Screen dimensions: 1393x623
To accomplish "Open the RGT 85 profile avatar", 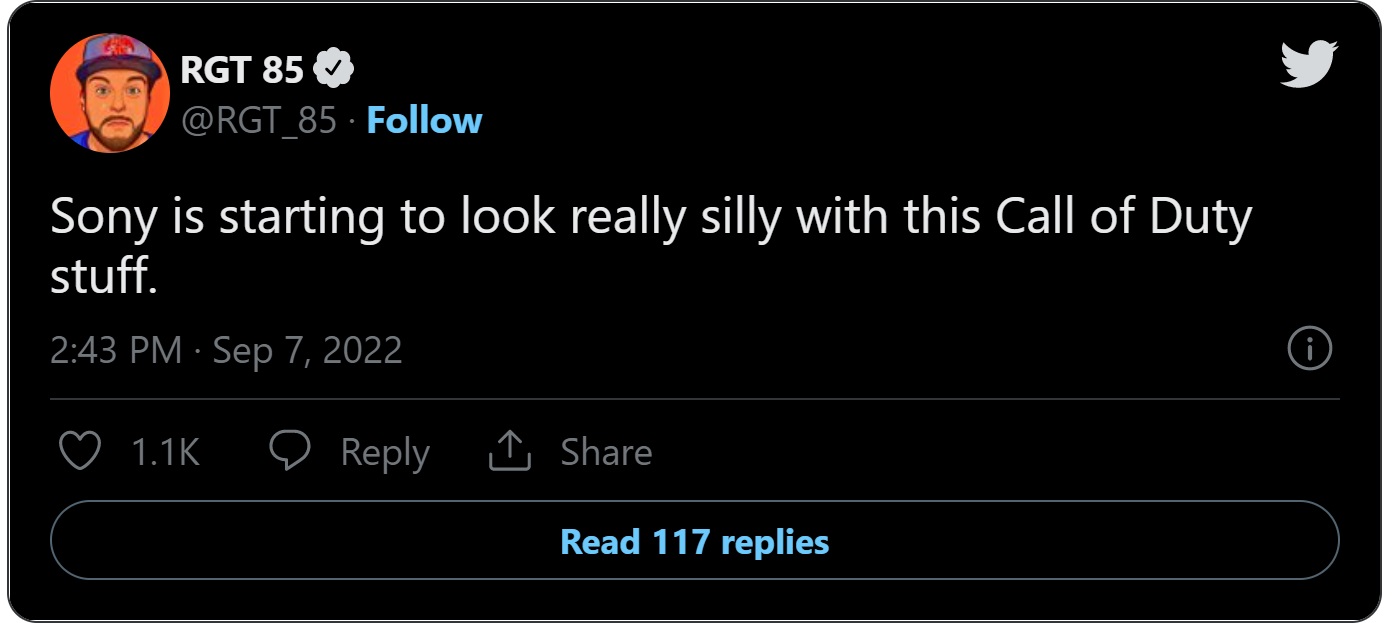I will (110, 92).
